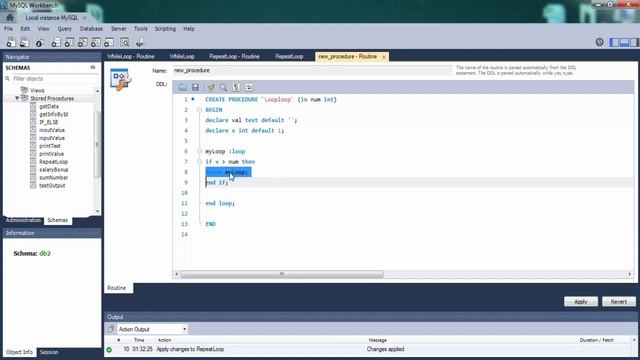
Task: Toggle the bottom output panel icon
Action: pos(624,42)
